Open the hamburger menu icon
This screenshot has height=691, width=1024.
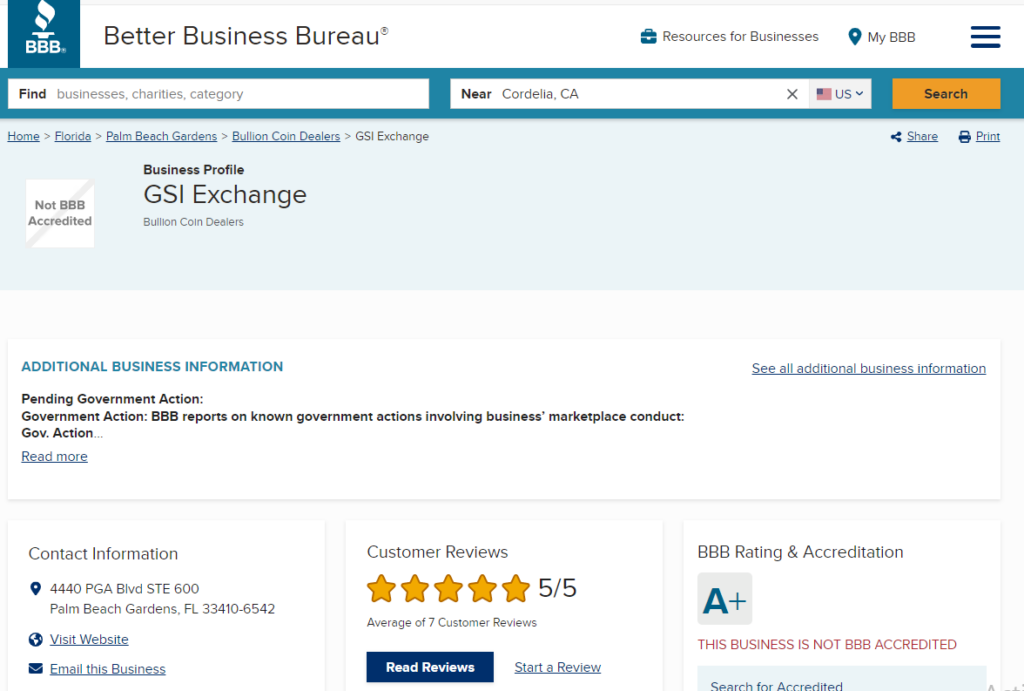[x=985, y=37]
